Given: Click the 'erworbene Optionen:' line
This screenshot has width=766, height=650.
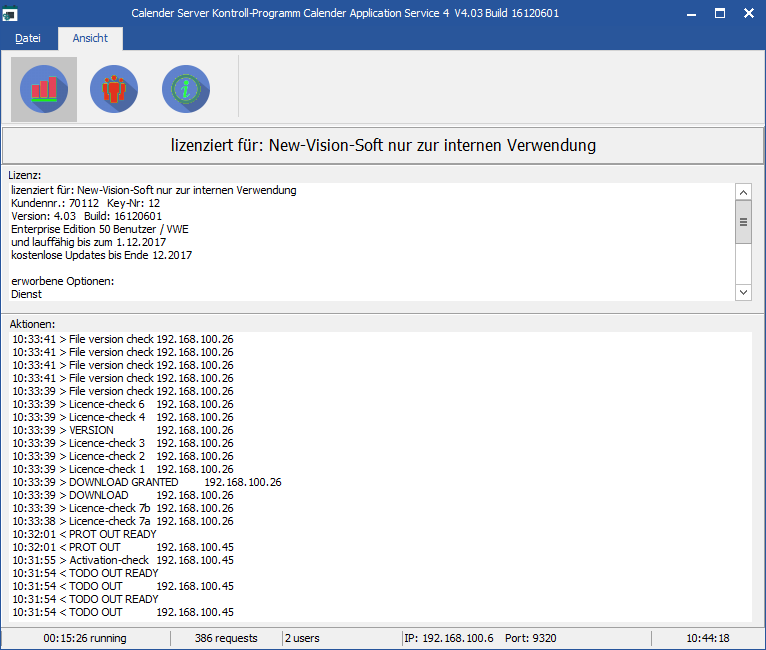Looking at the screenshot, I should (63, 281).
